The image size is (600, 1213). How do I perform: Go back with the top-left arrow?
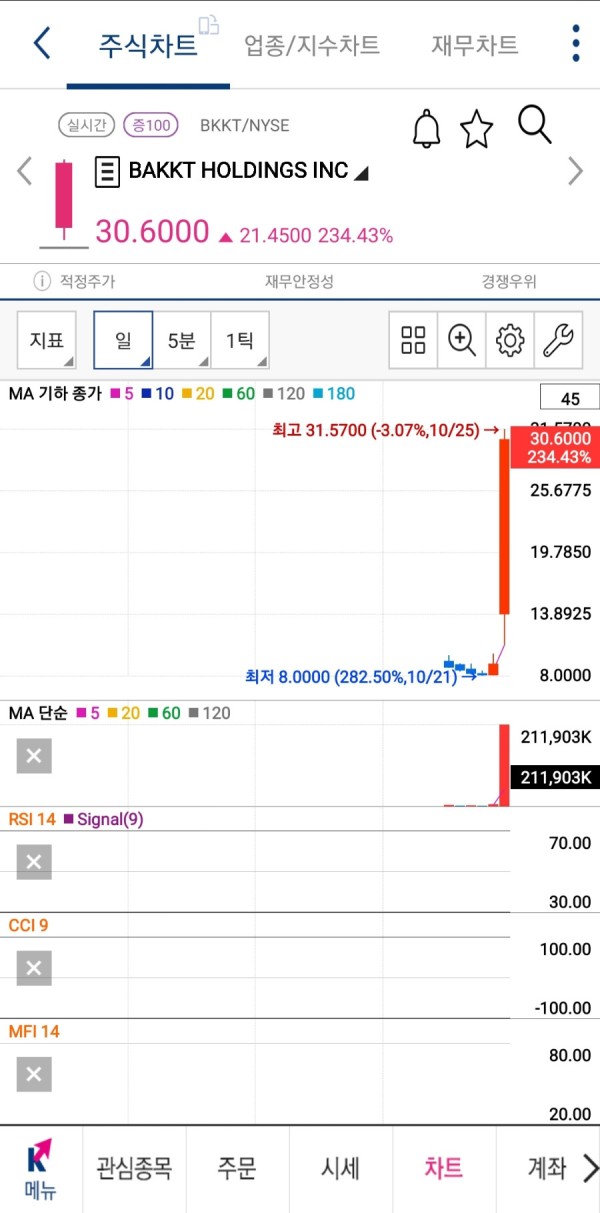coord(42,44)
